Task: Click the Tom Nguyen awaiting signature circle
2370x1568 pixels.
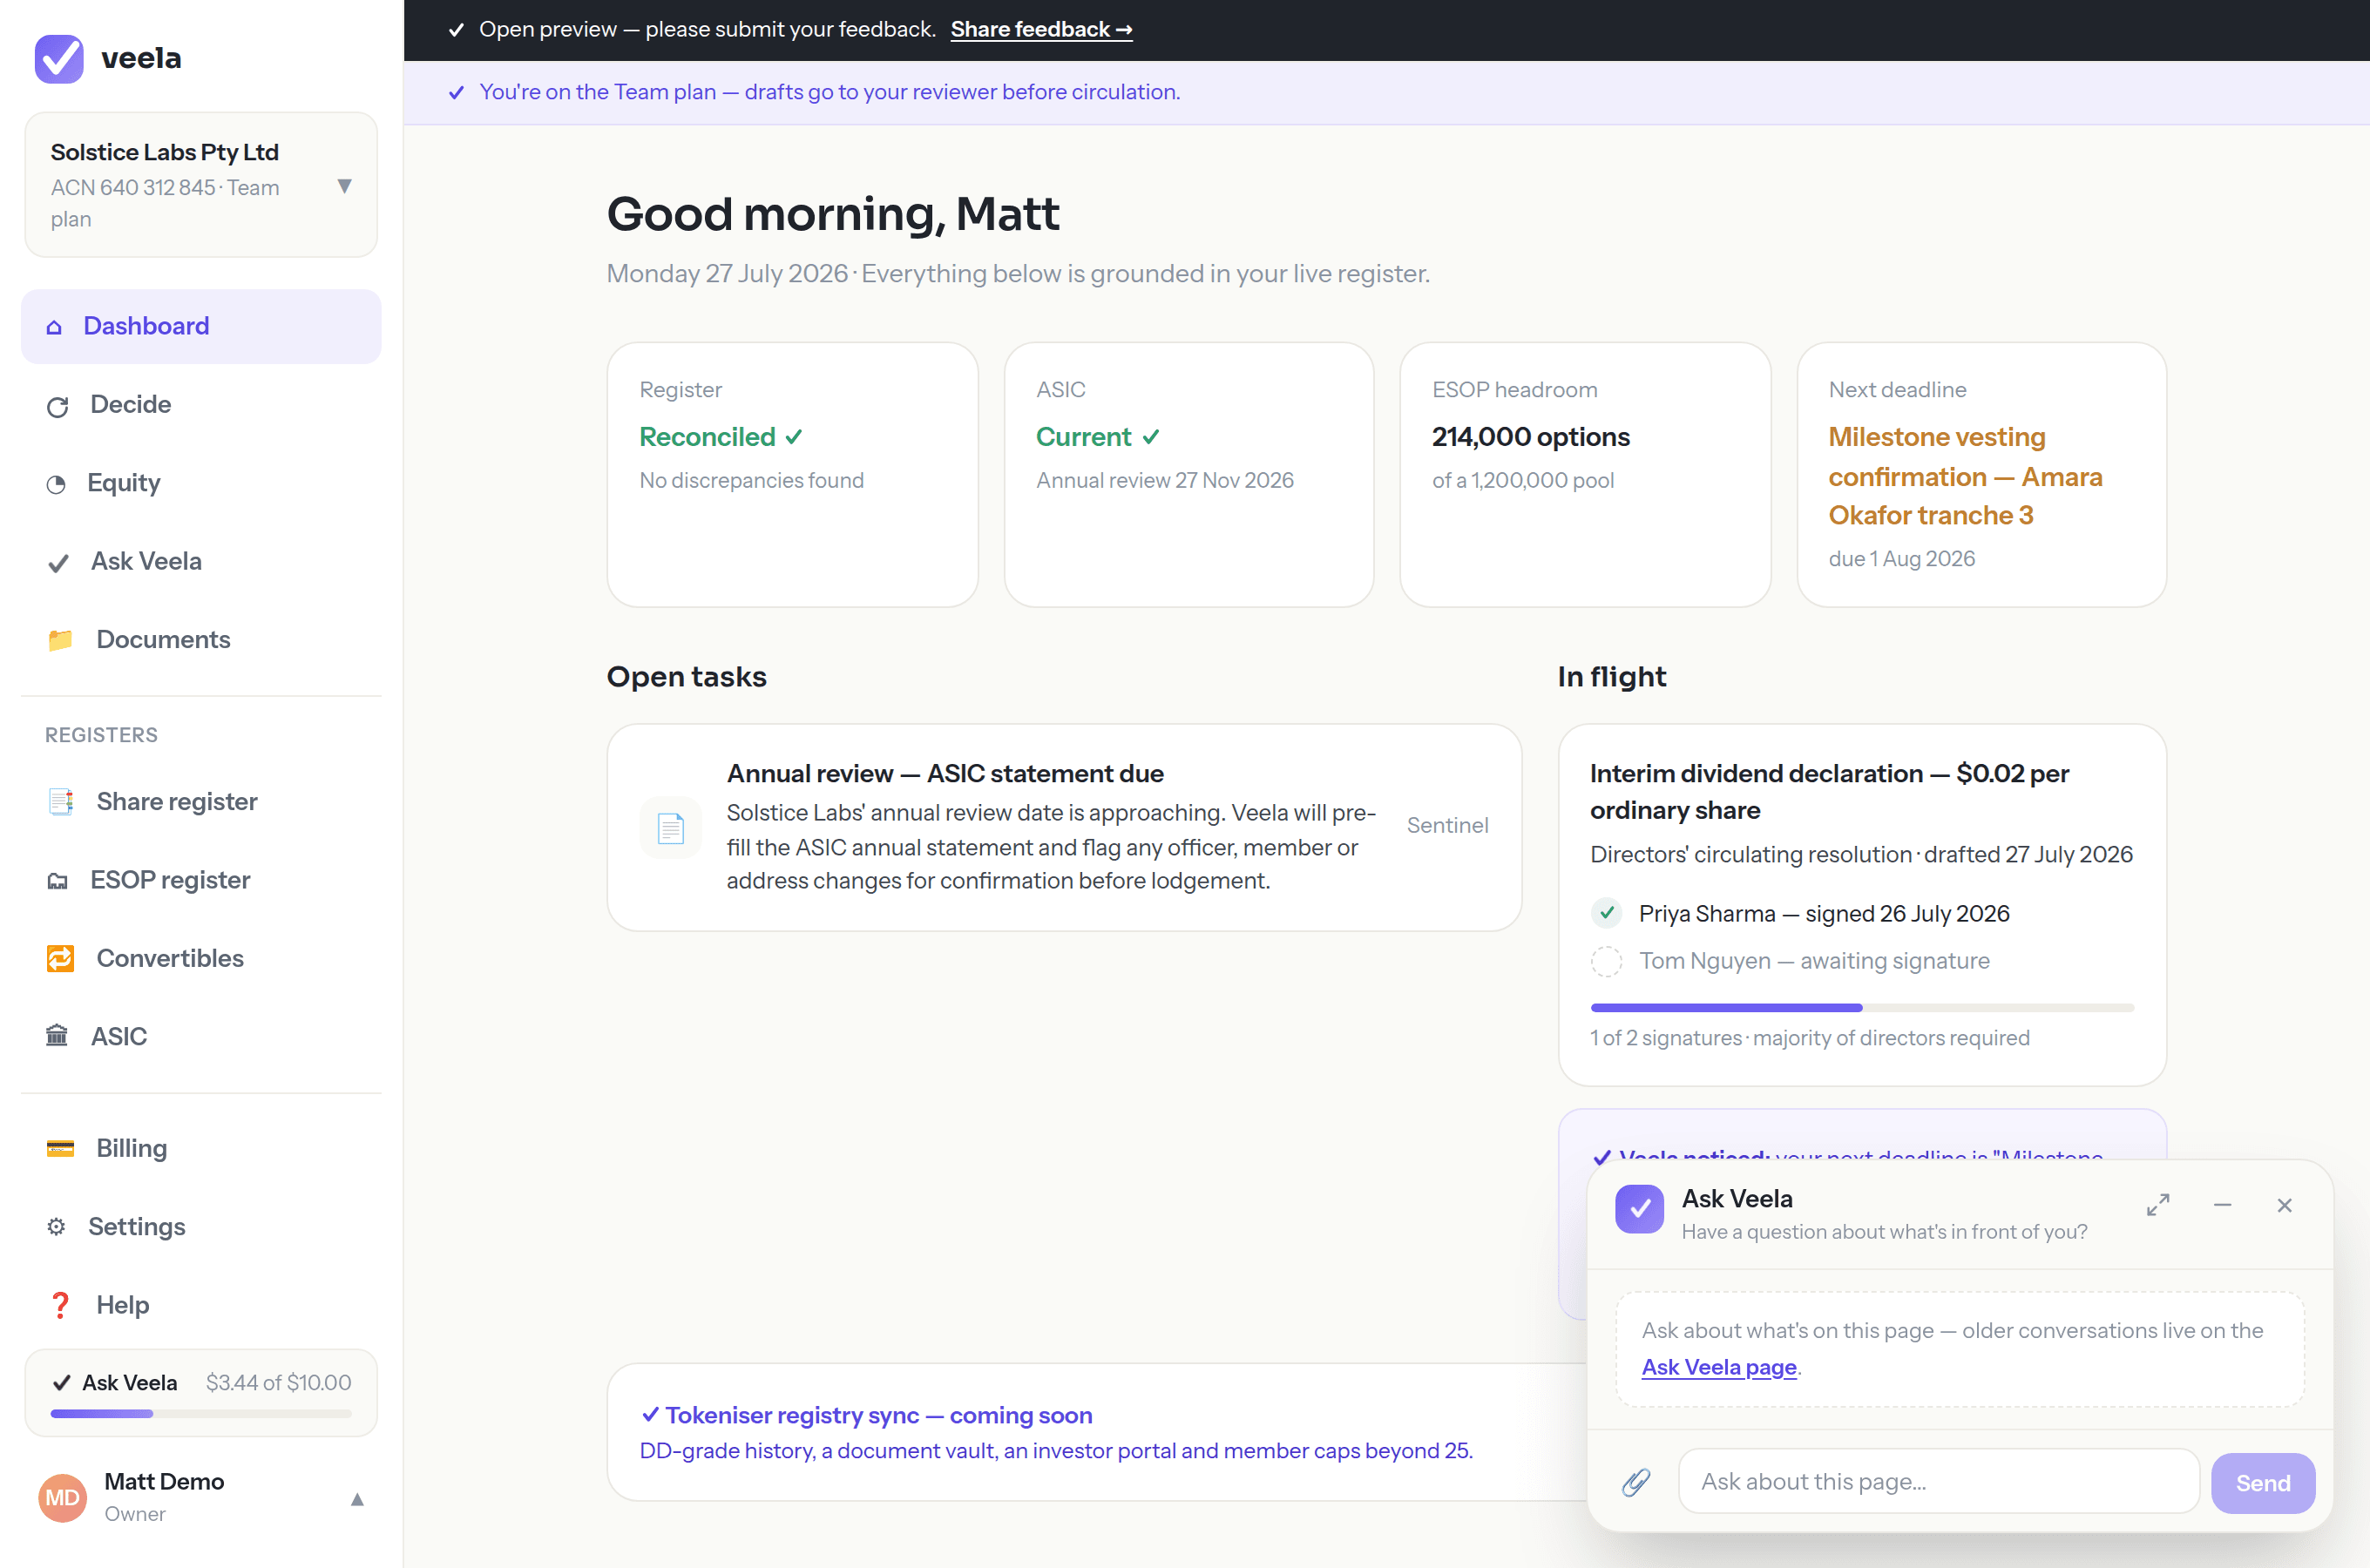Action: point(1606,961)
